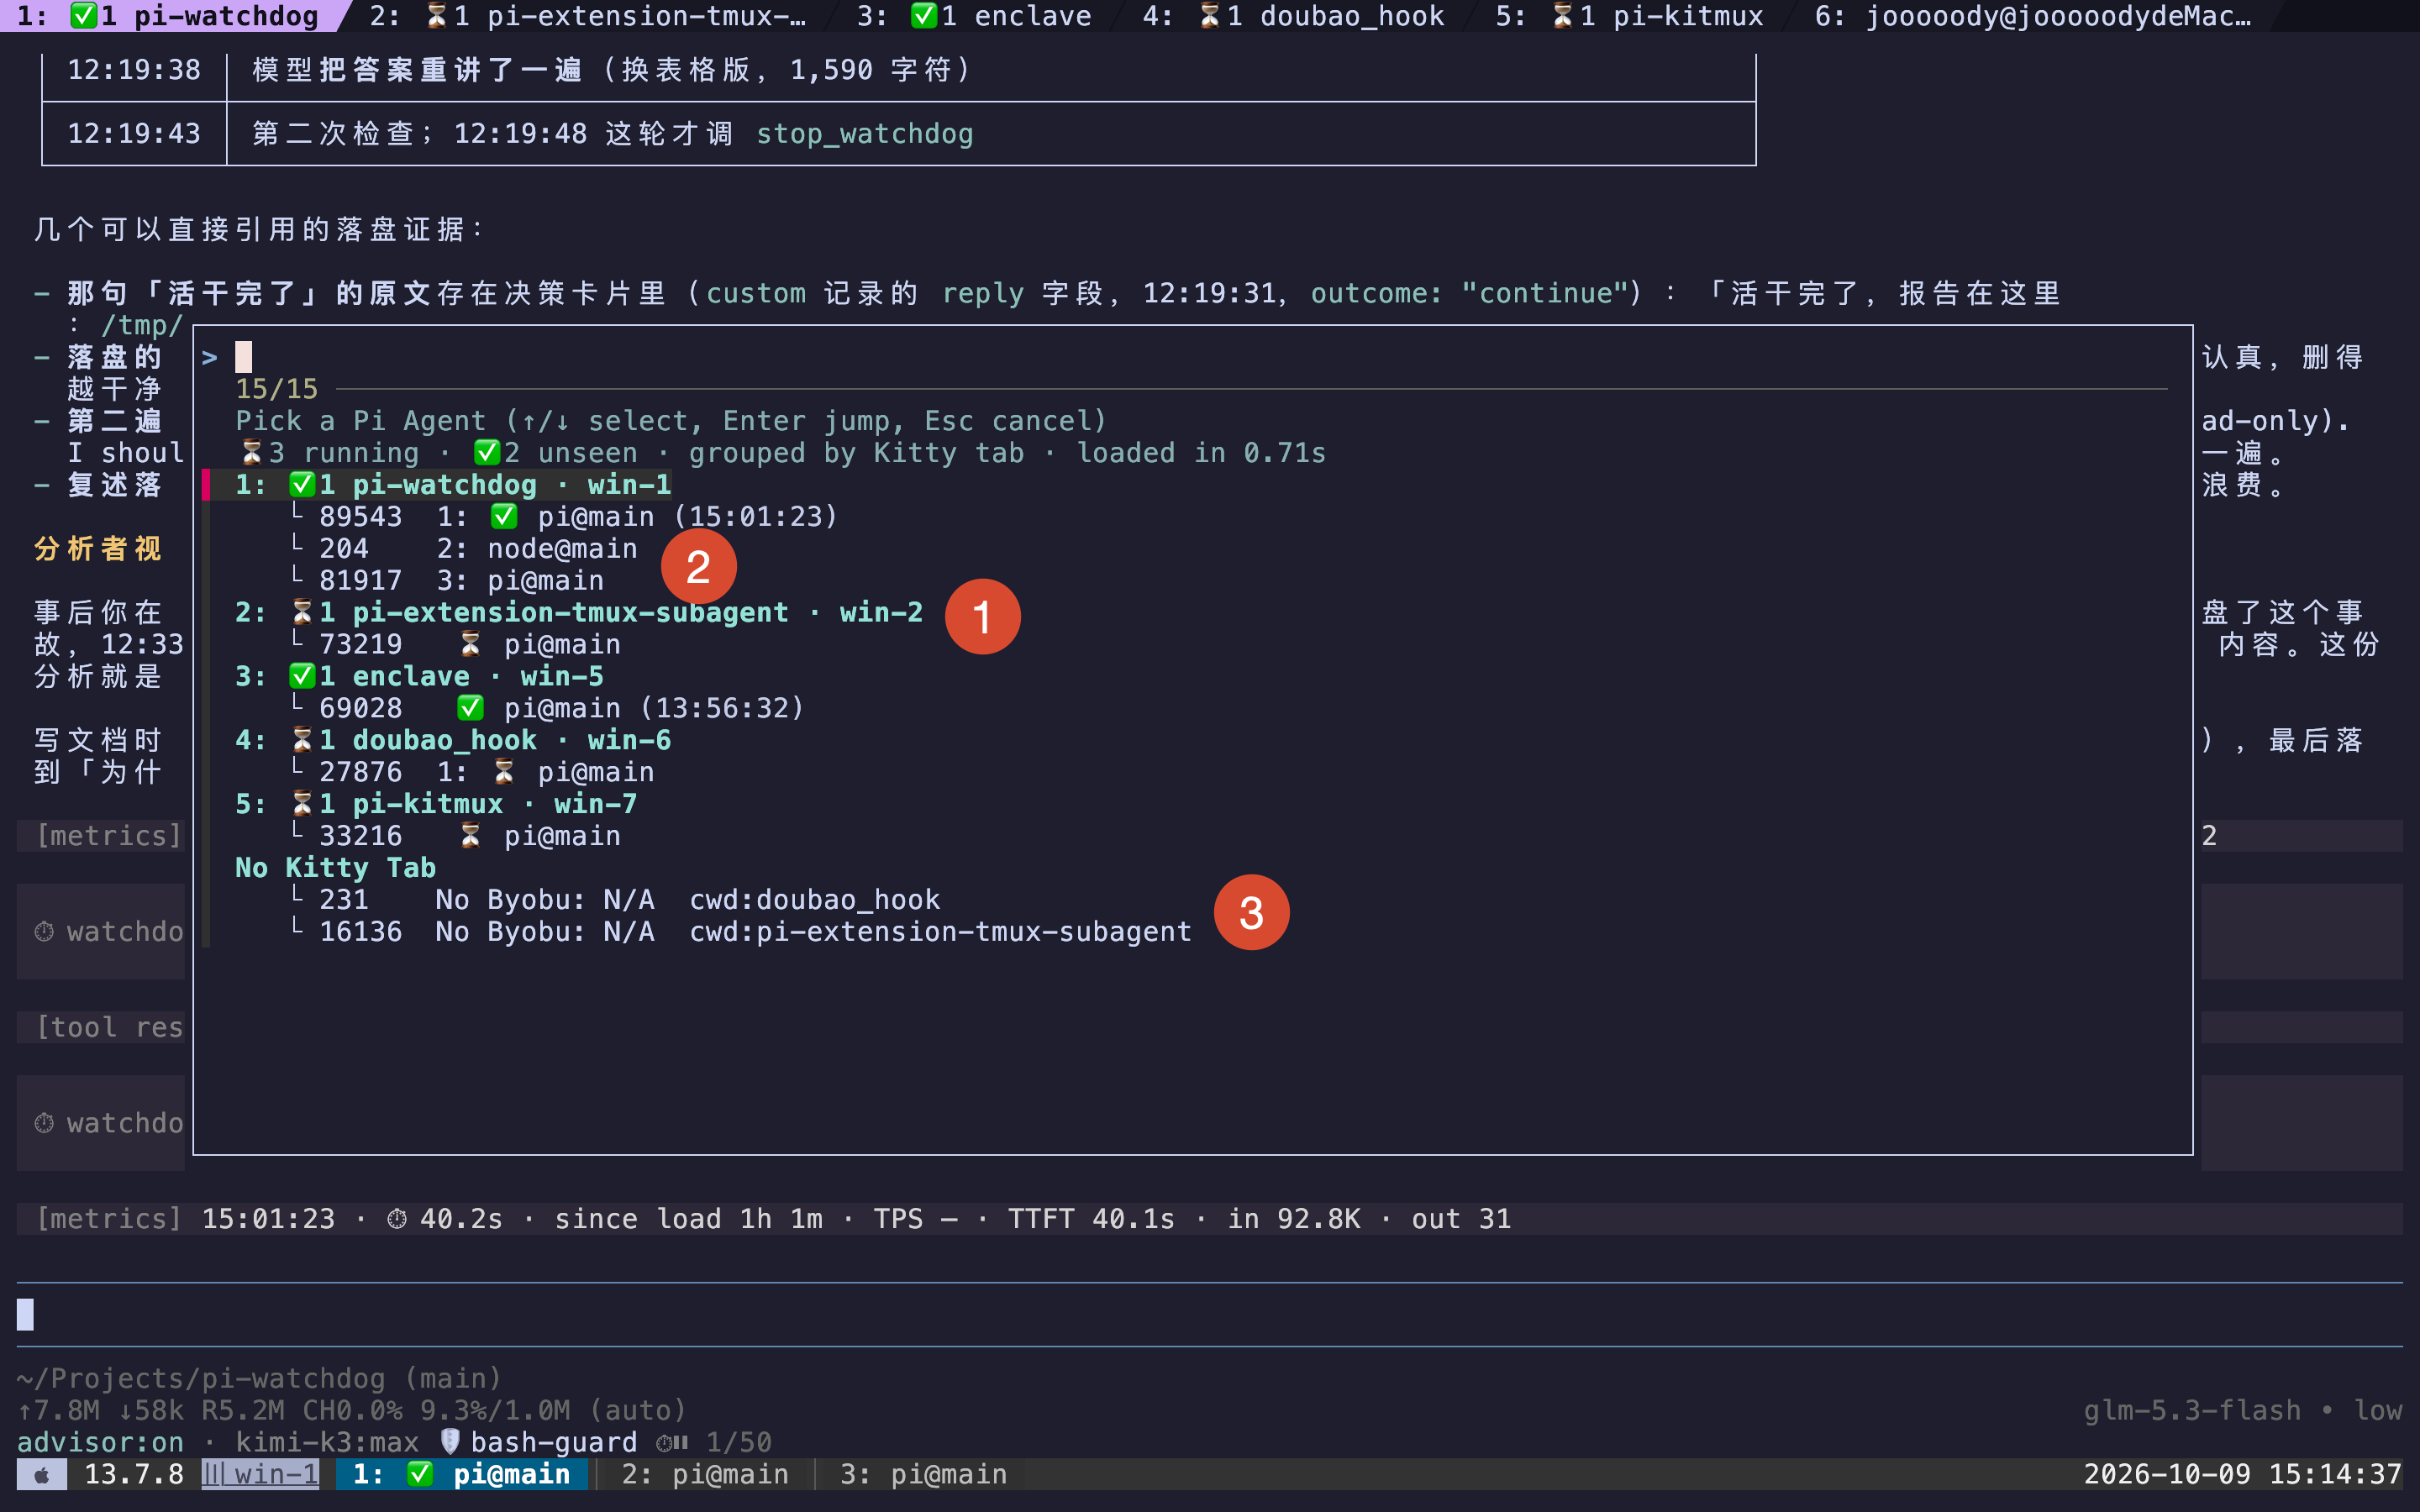Select the doubao_hook · win-6 group row
2420x1512 pixels.
click(x=453, y=741)
